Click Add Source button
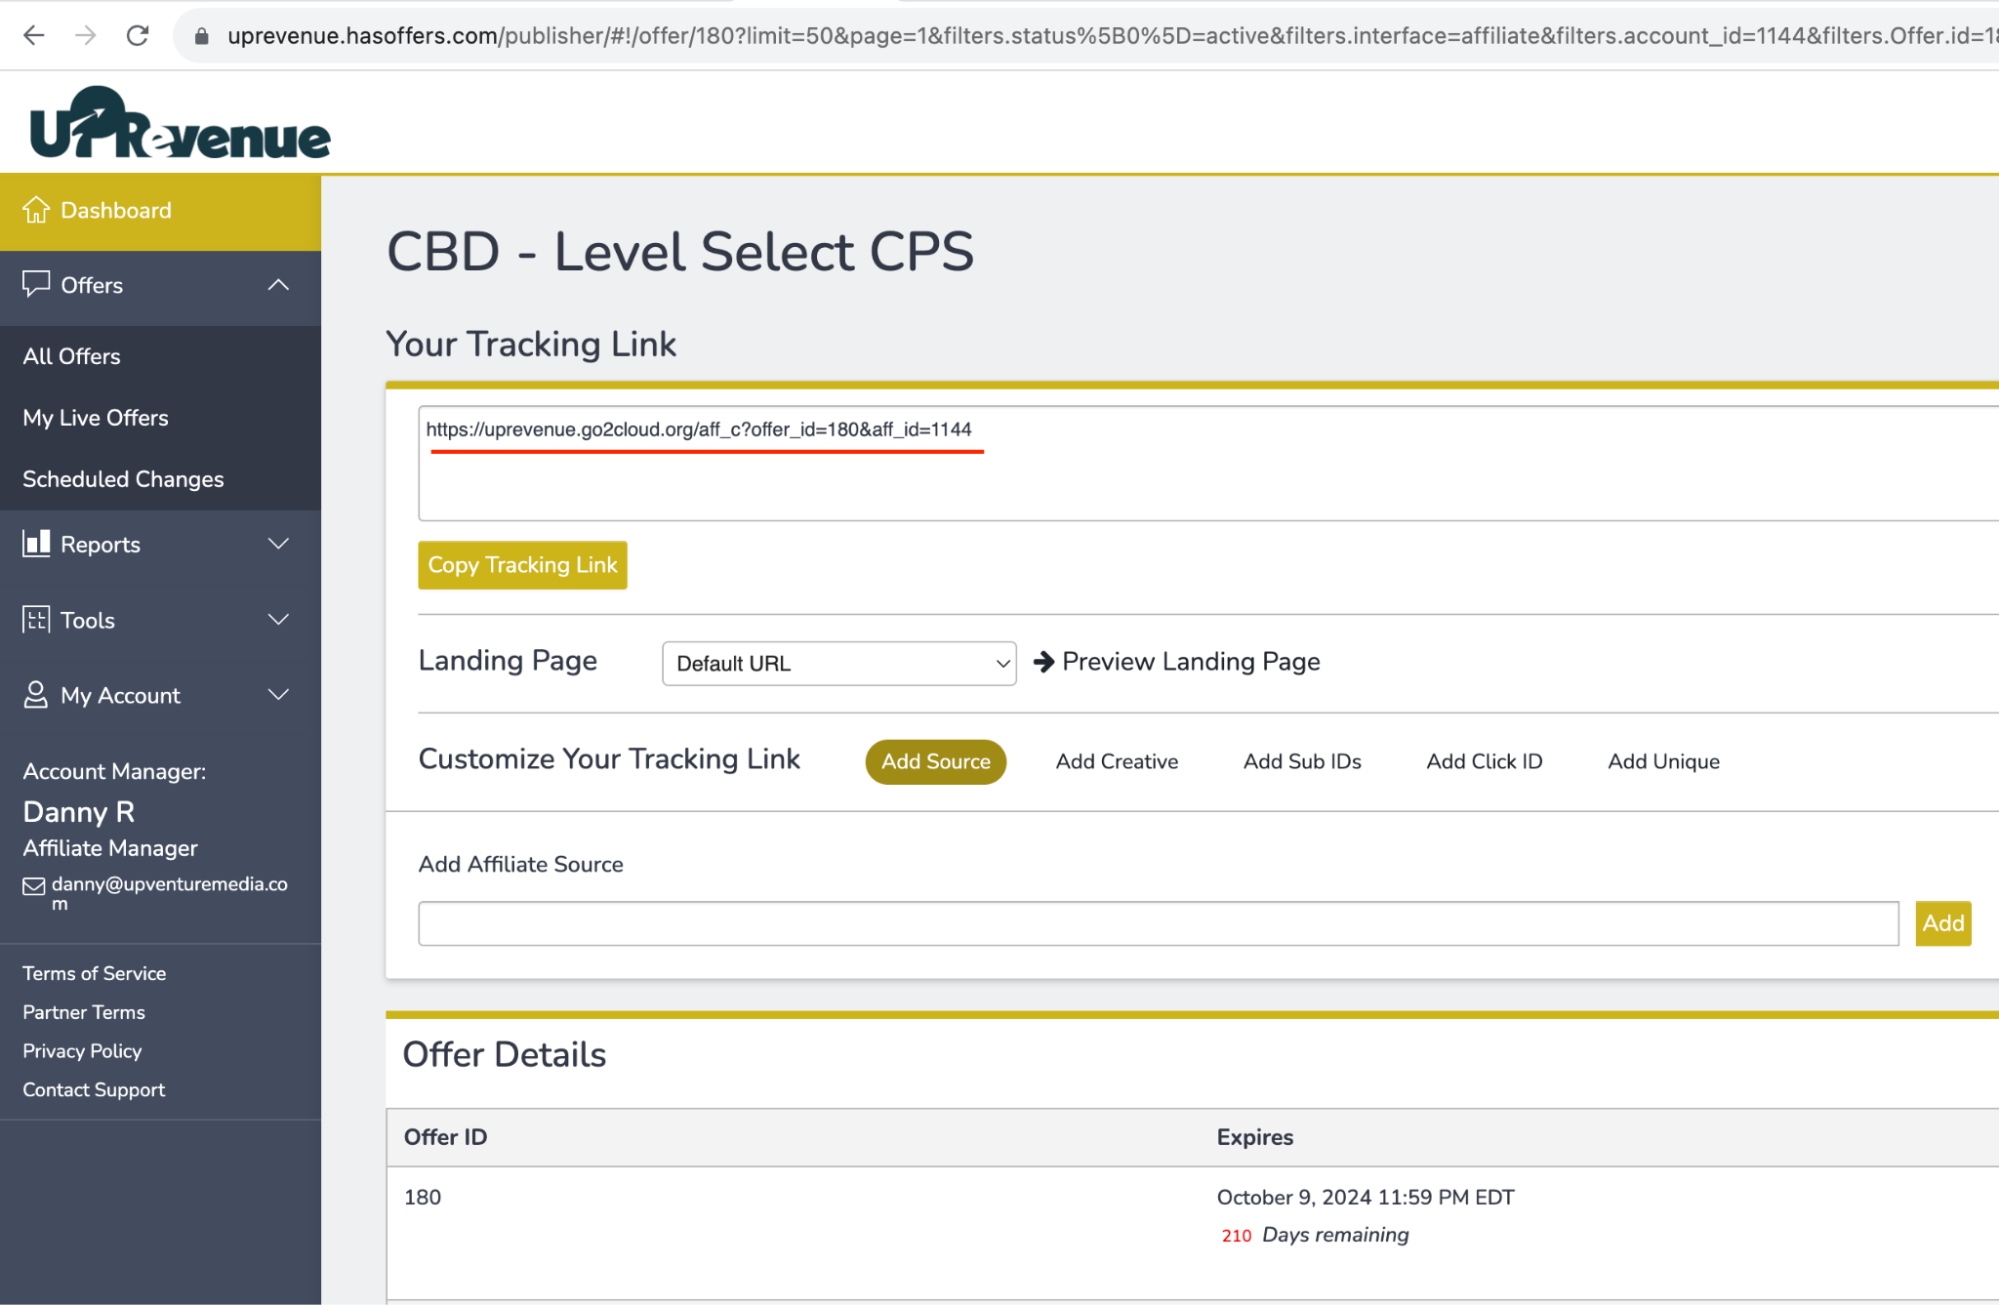The width and height of the screenshot is (1999, 1306). (x=935, y=759)
